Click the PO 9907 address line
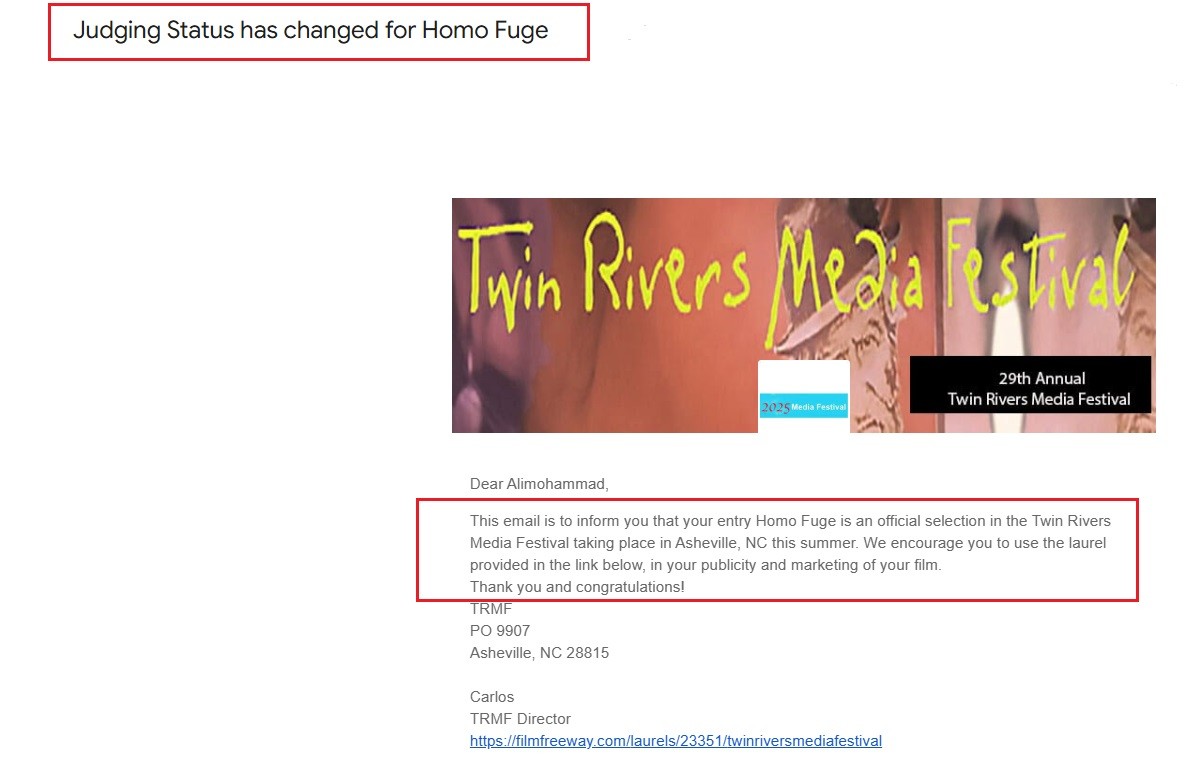This screenshot has width=1187, height=781. pyautogui.click(x=500, y=630)
